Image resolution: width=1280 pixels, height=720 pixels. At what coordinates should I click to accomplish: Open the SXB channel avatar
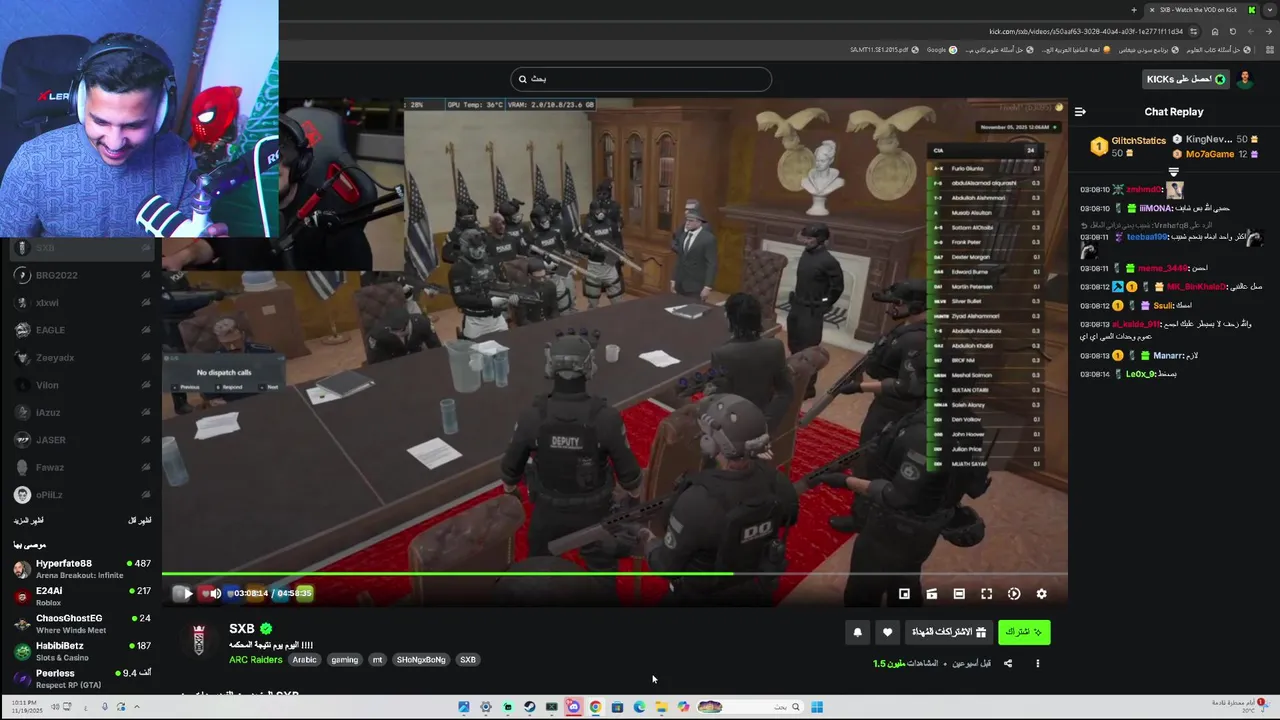[x=199, y=640]
